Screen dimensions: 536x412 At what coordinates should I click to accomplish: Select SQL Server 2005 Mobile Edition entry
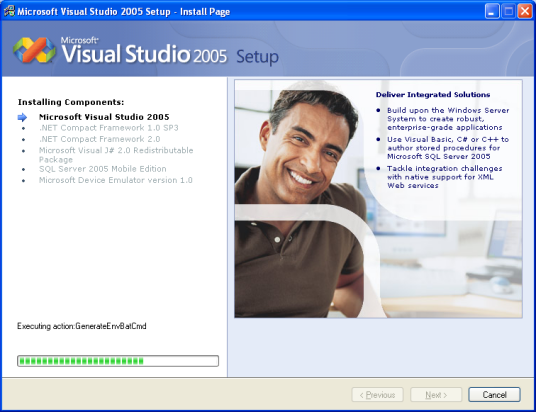point(103,169)
